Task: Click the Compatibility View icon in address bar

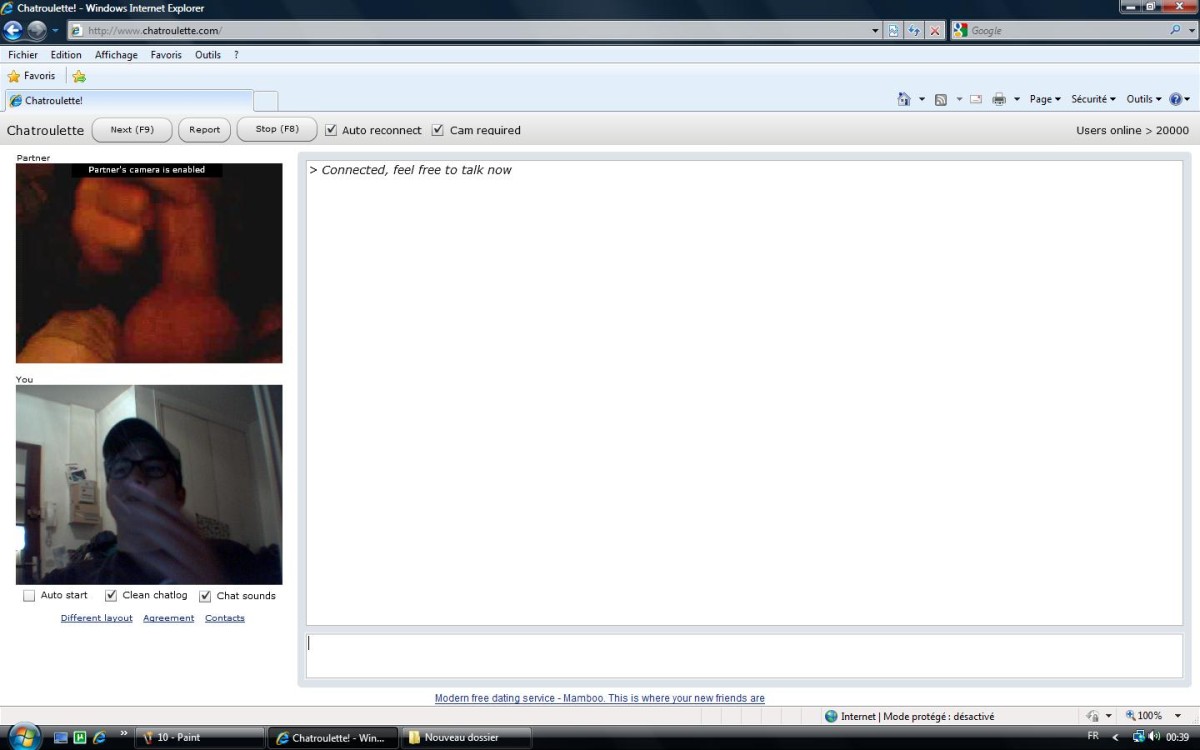Action: point(893,31)
